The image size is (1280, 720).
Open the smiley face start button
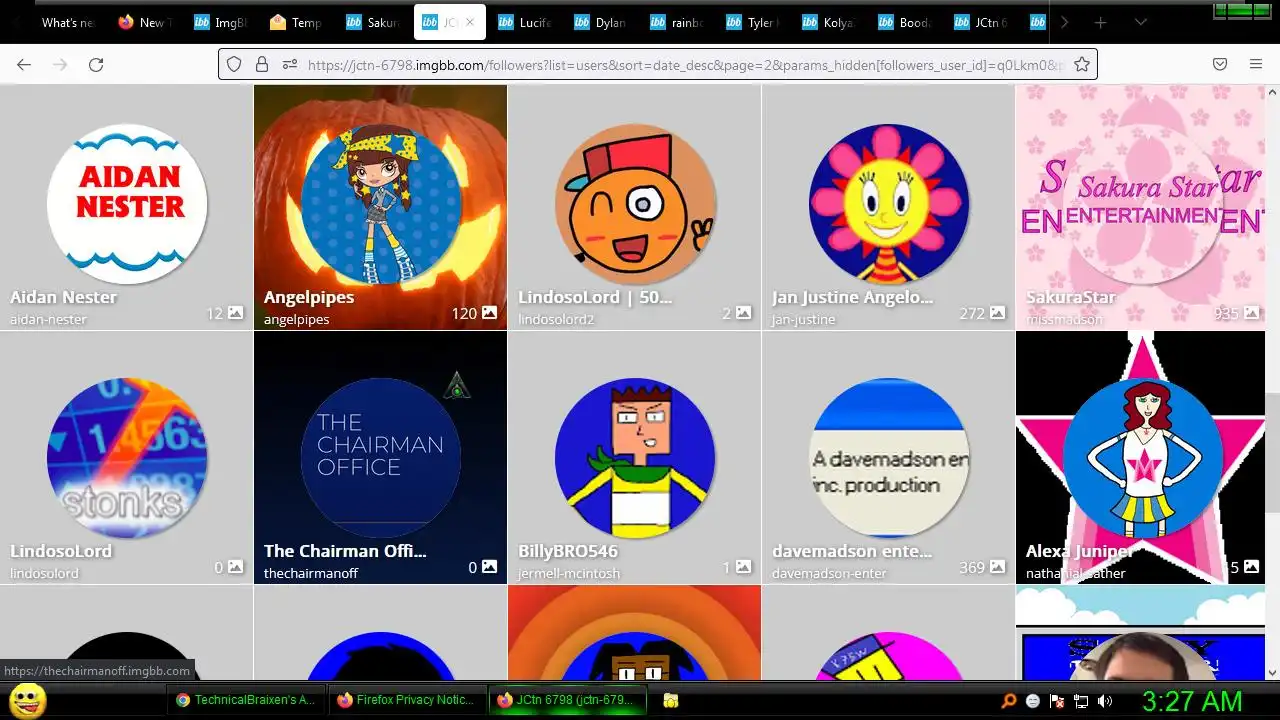28,700
